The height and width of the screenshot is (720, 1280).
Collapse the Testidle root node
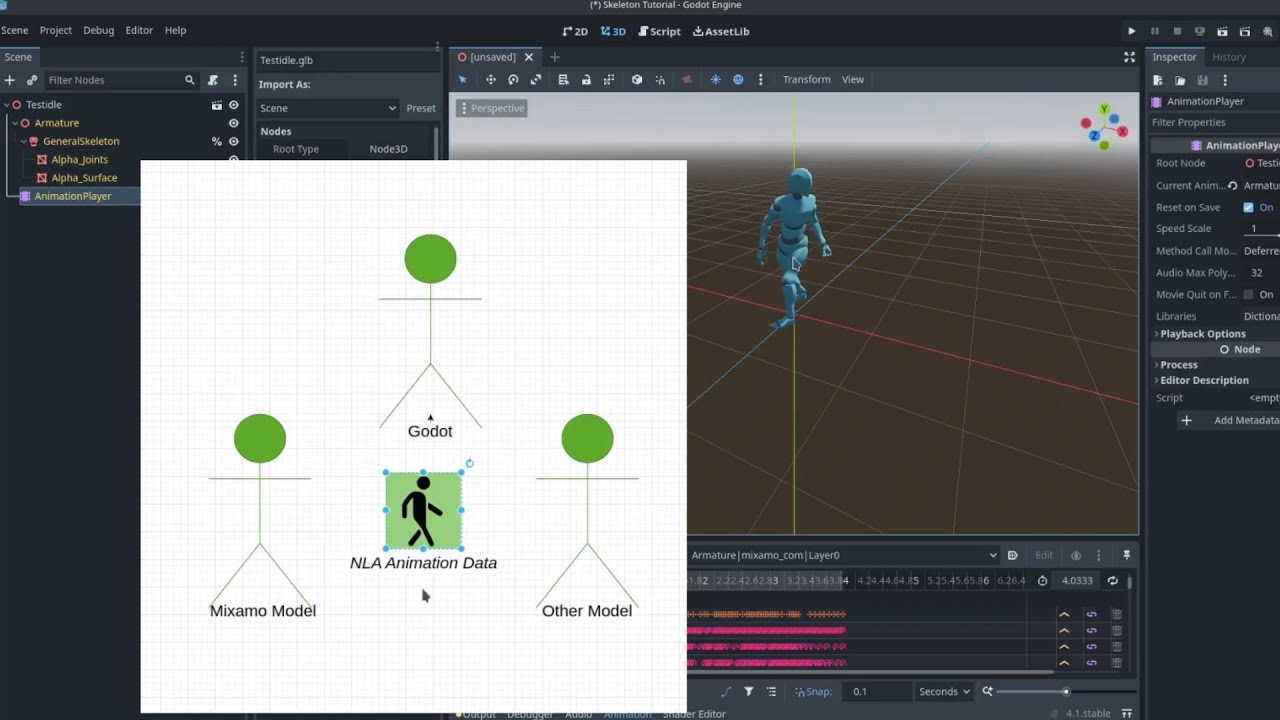tap(6, 105)
